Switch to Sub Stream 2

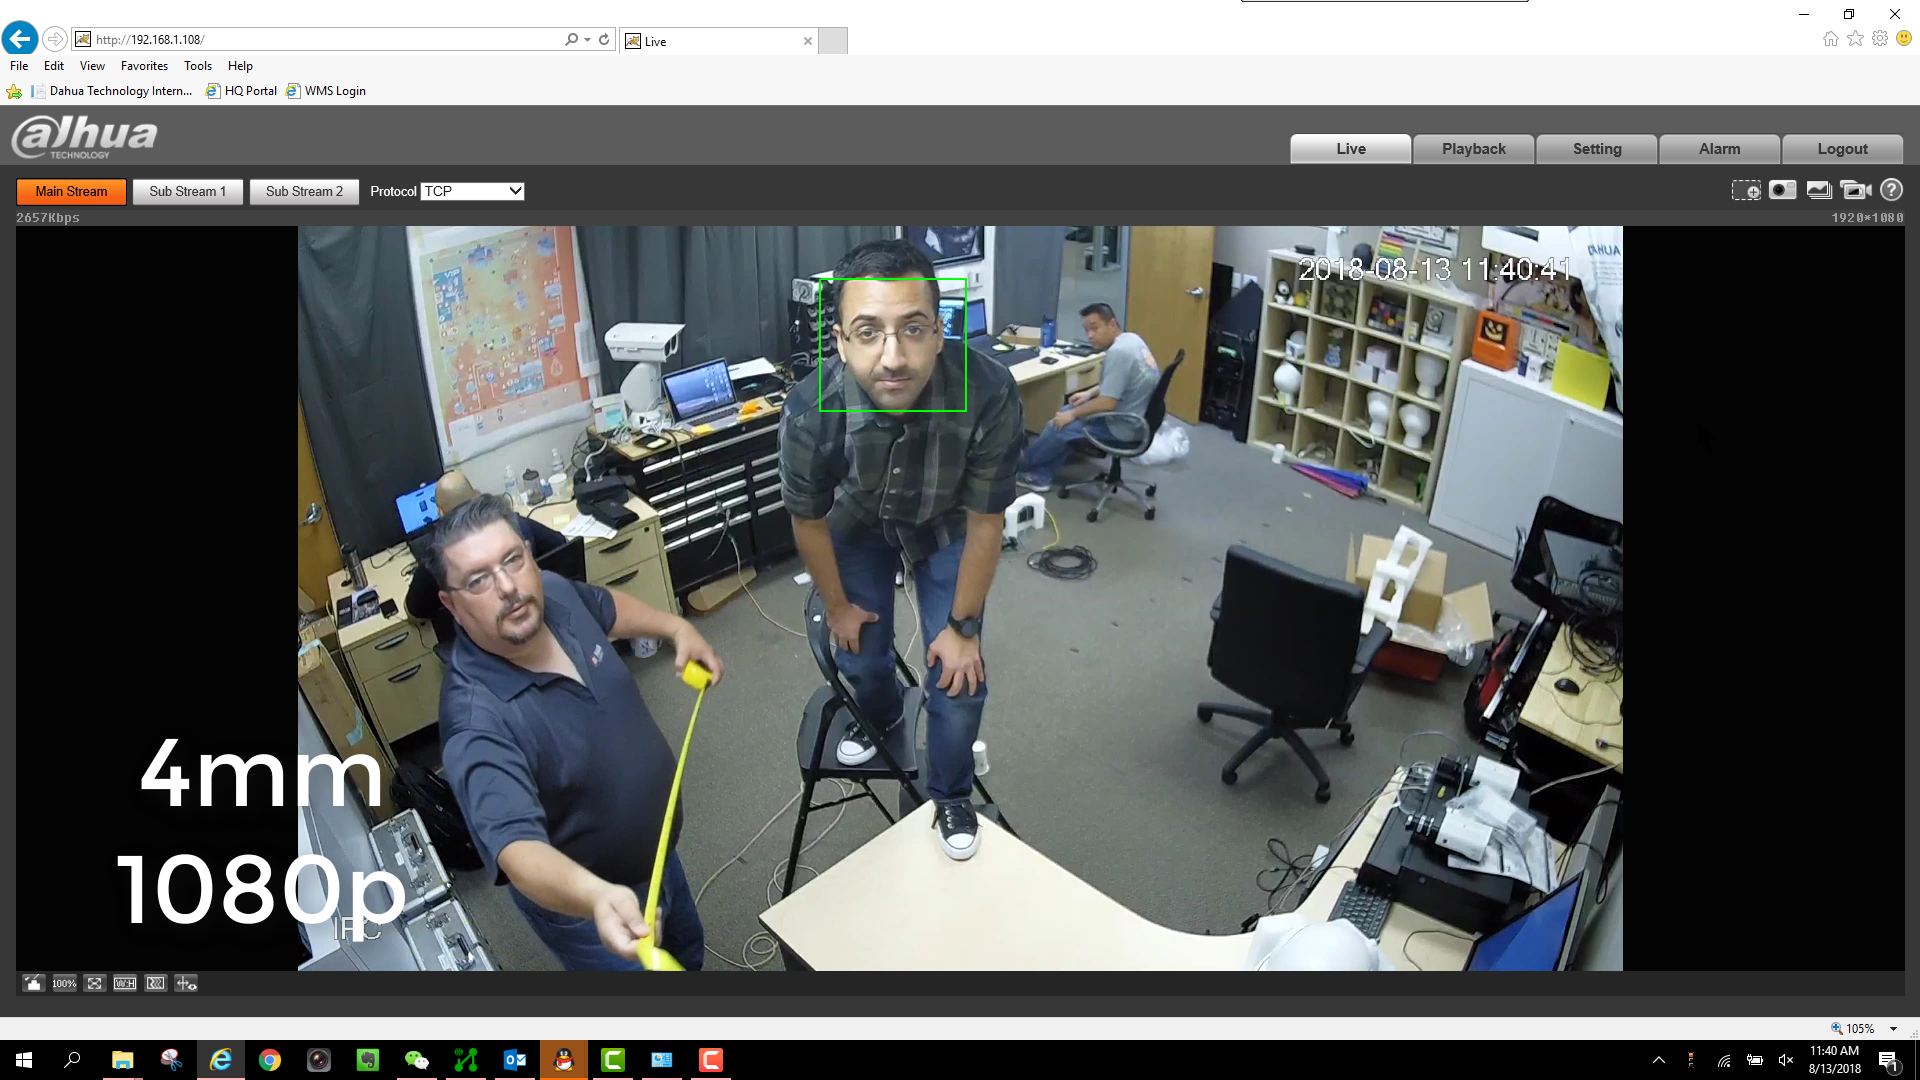(304, 191)
